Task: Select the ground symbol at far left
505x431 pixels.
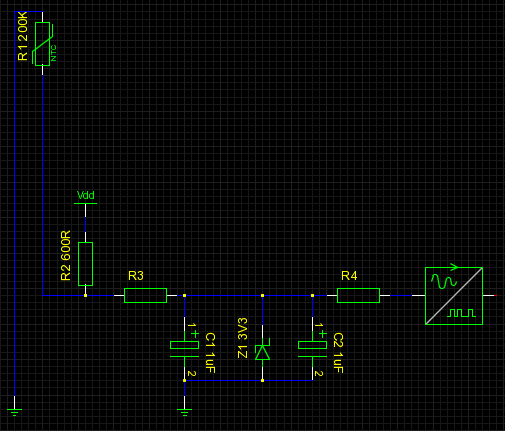Action: 14,412
